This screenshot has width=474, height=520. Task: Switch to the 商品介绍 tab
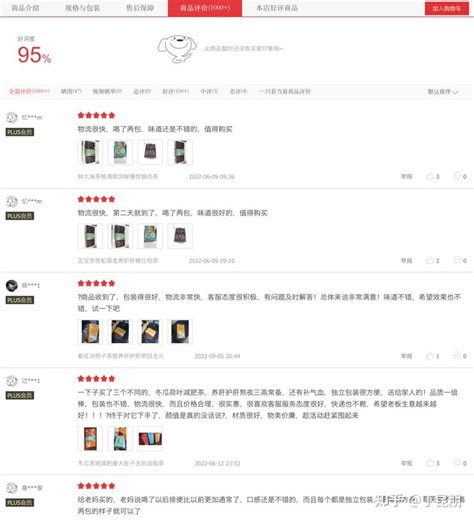click(25, 8)
